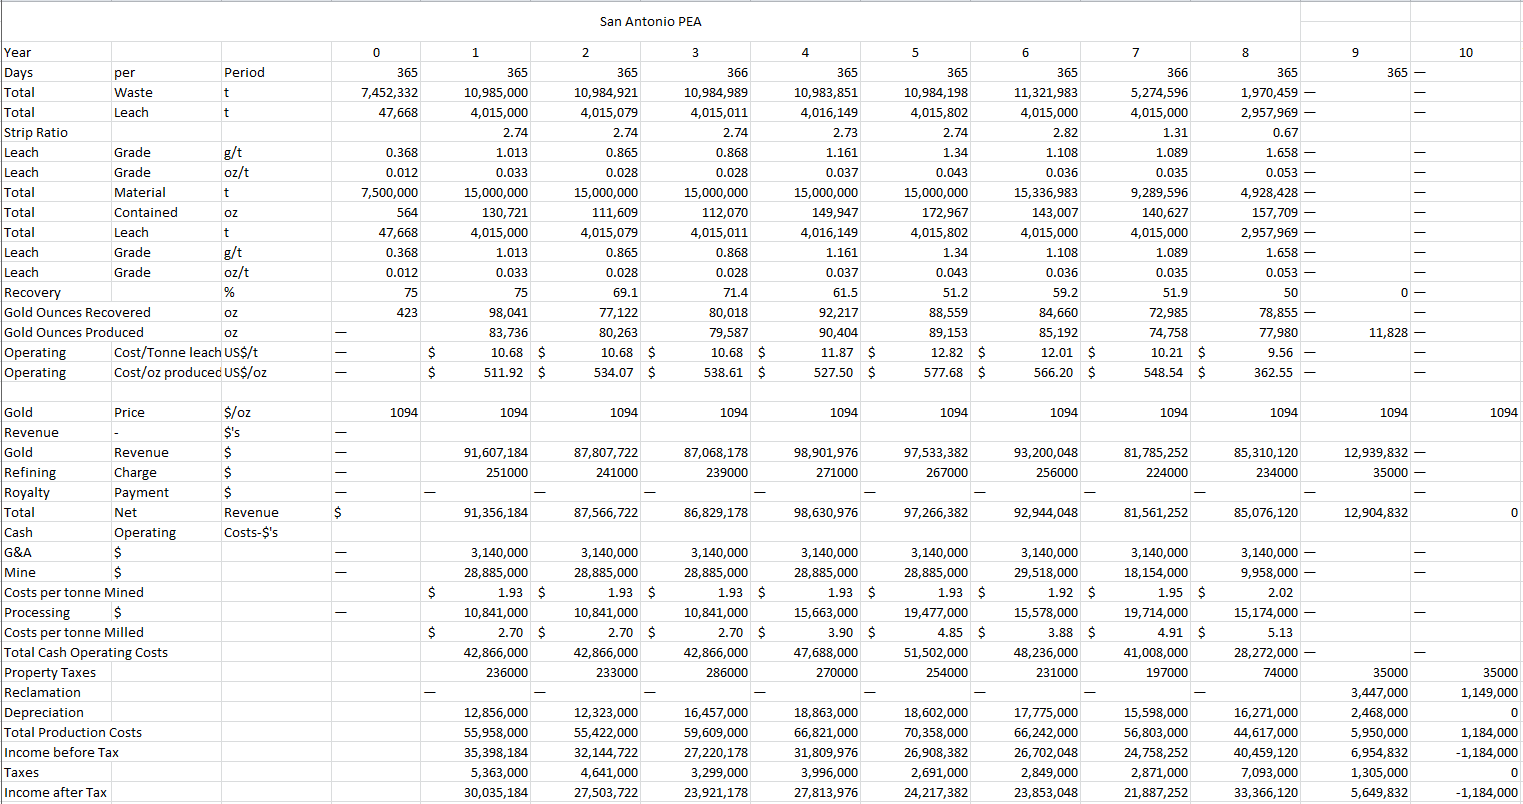
Task: Select the Depreciation row label
Action: click(44, 713)
